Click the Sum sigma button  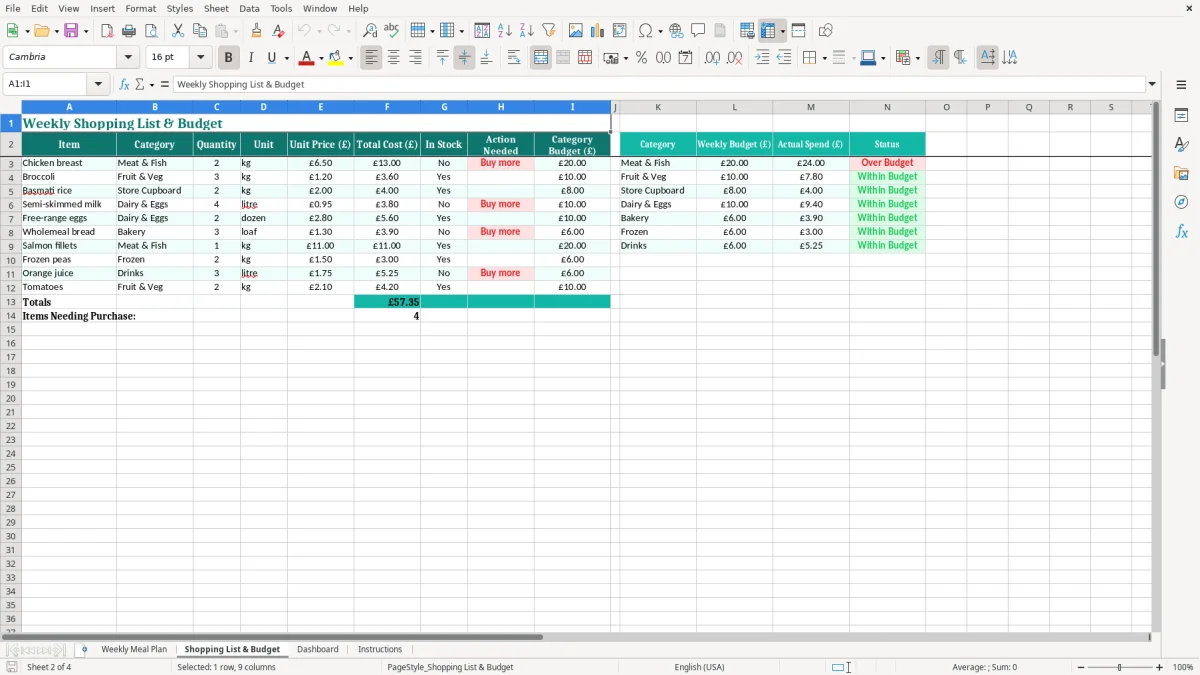pos(139,85)
